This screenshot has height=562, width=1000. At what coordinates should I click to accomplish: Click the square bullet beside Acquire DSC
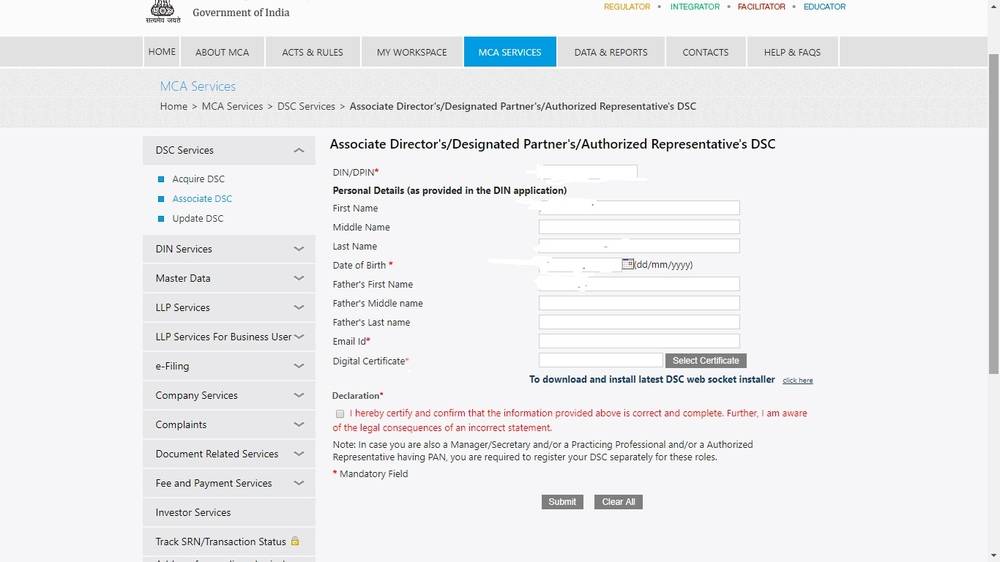161,180
